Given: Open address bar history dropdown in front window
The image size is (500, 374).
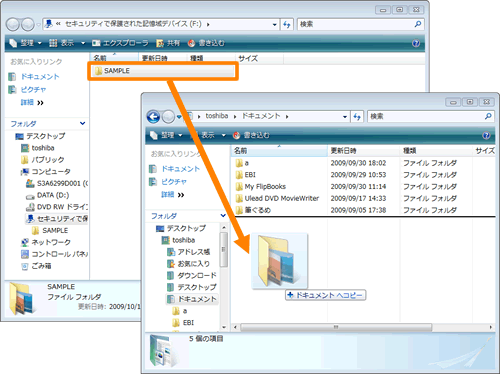Looking at the screenshot, I should [x=345, y=117].
